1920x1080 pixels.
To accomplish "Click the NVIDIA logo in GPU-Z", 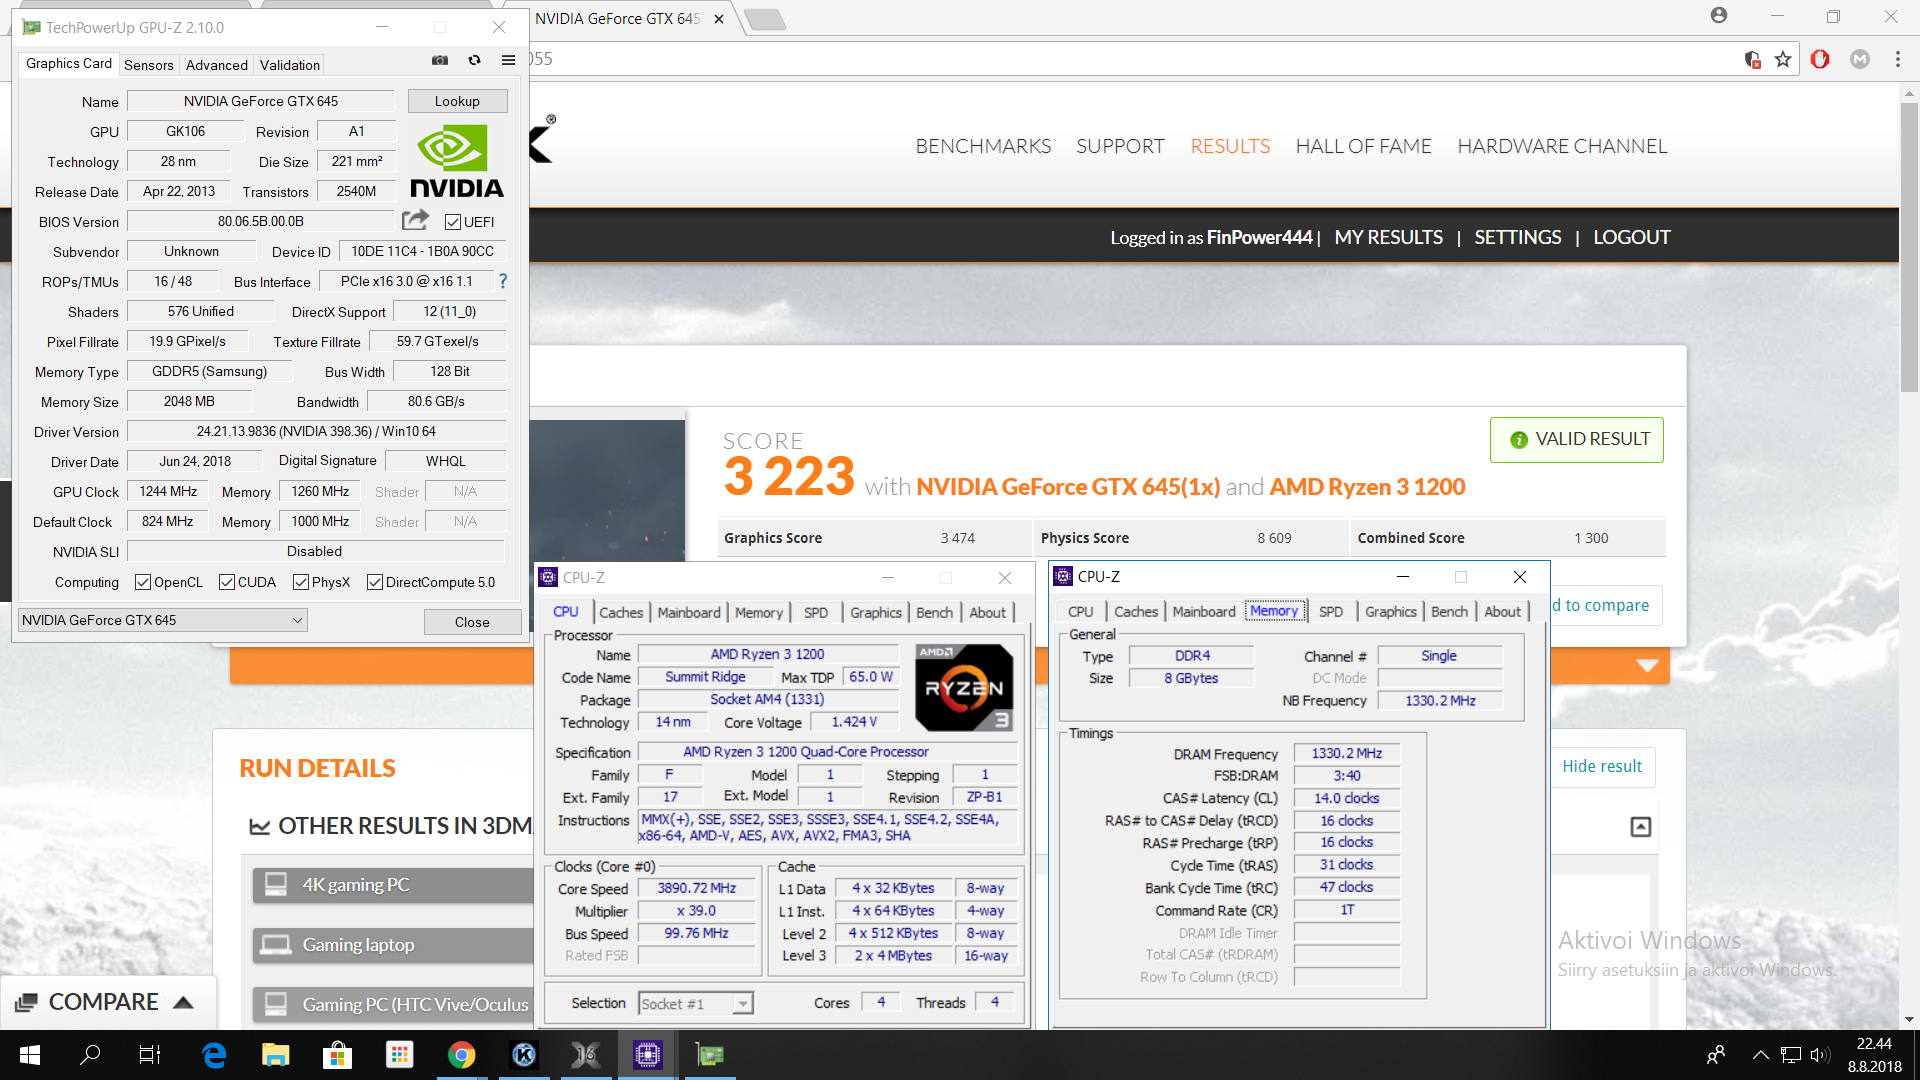I will click(x=456, y=161).
